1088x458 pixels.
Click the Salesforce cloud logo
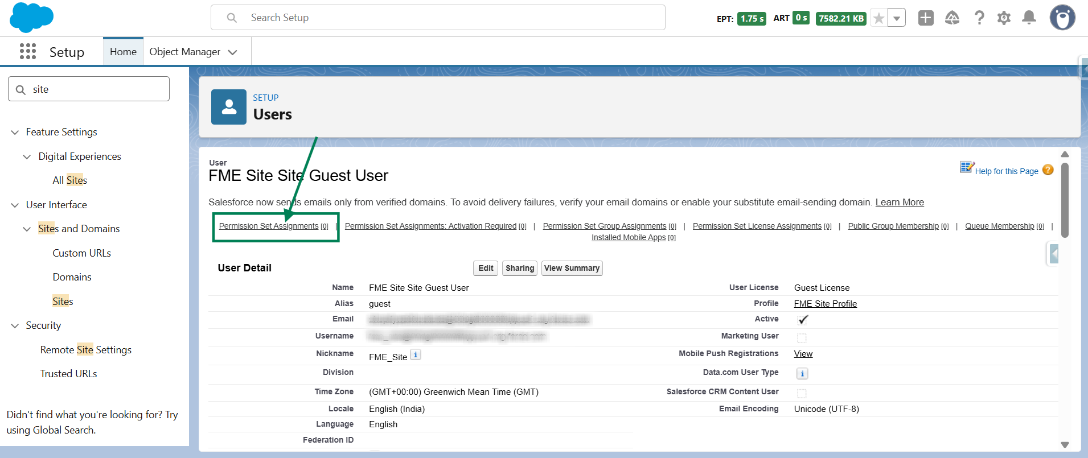click(32, 17)
